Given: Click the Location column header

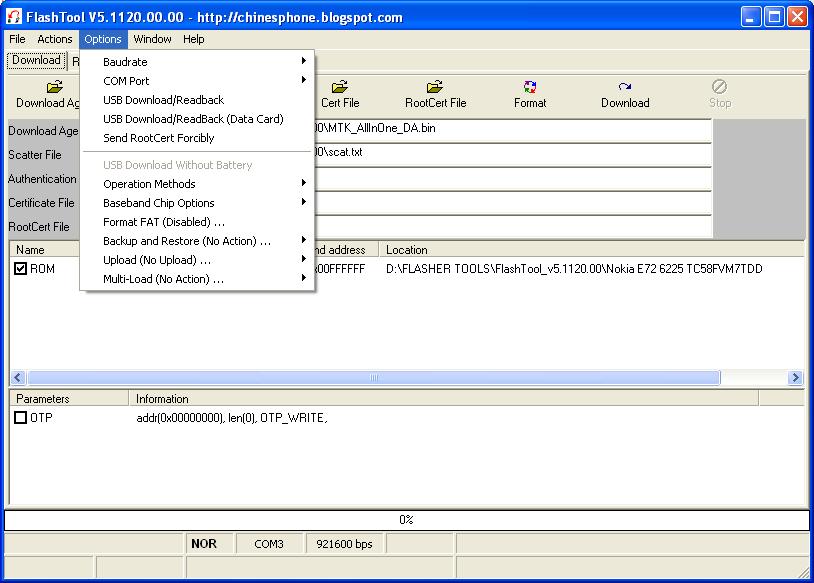Looking at the screenshot, I should (591, 250).
